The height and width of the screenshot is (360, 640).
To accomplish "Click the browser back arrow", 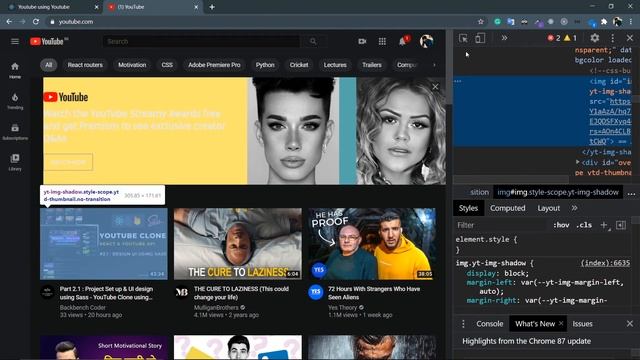I will pos(9,22).
